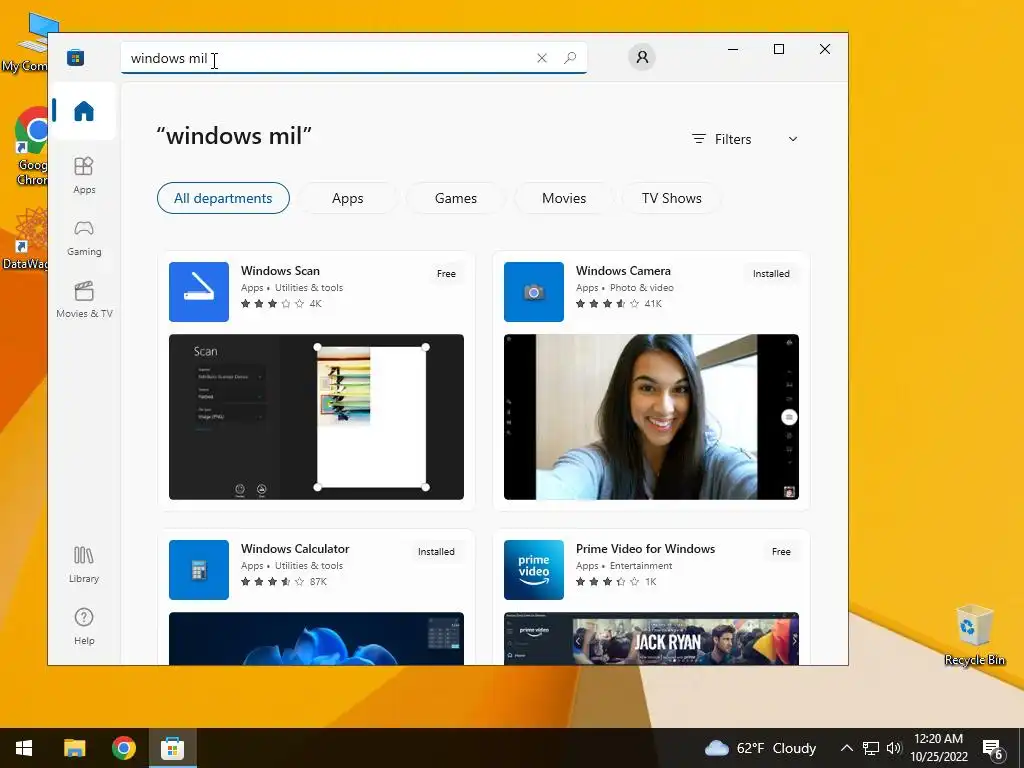Screen dimensions: 1024x768
Task: Select the Apps department tab
Action: click(347, 198)
